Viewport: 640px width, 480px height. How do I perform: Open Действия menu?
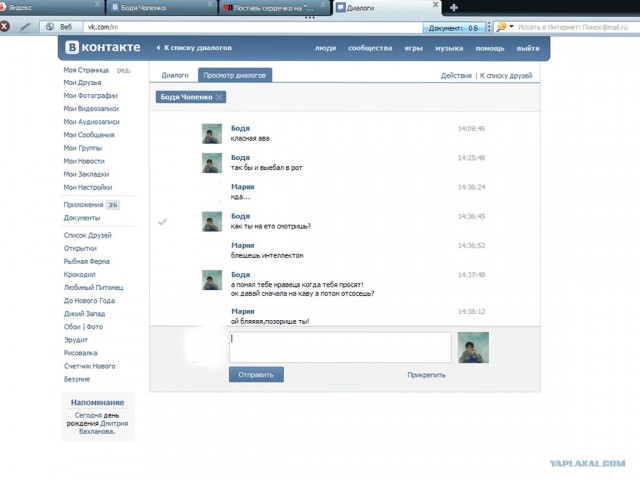[x=456, y=76]
